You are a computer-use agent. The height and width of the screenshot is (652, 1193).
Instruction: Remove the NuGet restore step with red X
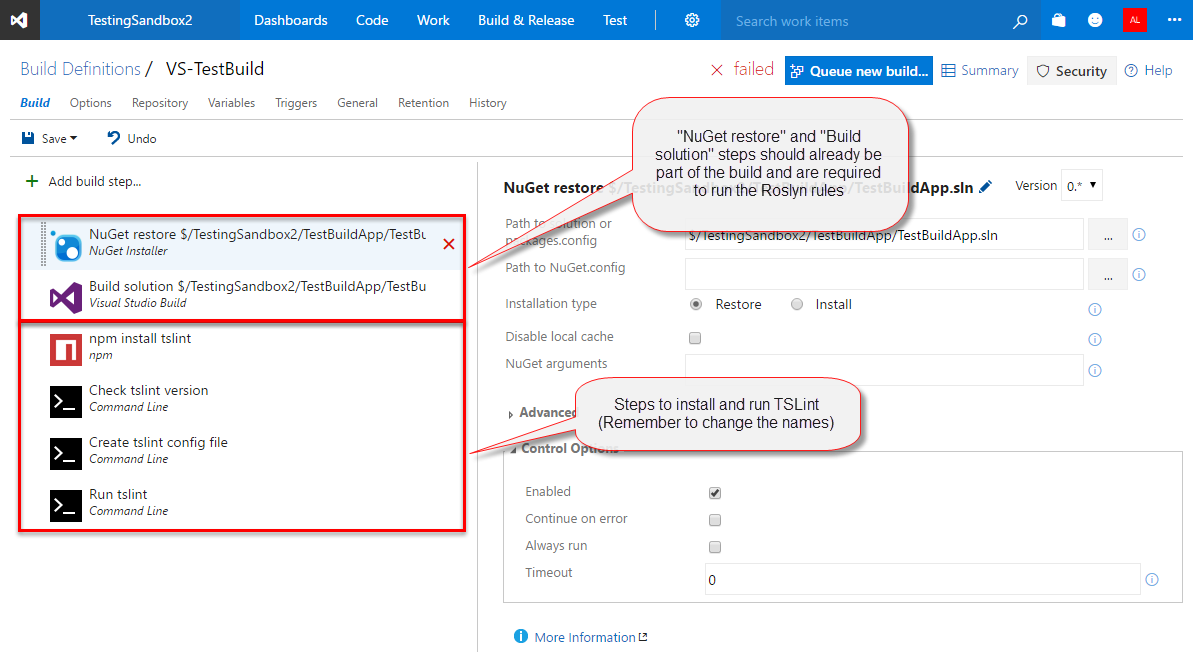[448, 244]
